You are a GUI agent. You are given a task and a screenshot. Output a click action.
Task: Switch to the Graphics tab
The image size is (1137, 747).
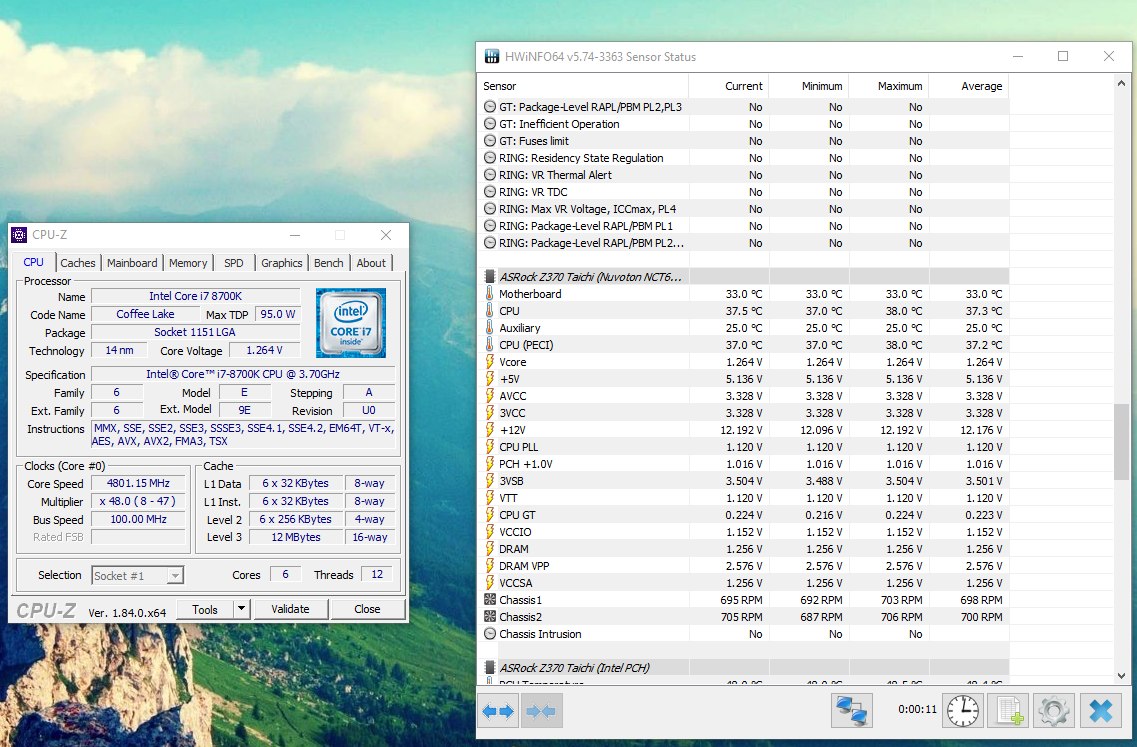point(281,263)
